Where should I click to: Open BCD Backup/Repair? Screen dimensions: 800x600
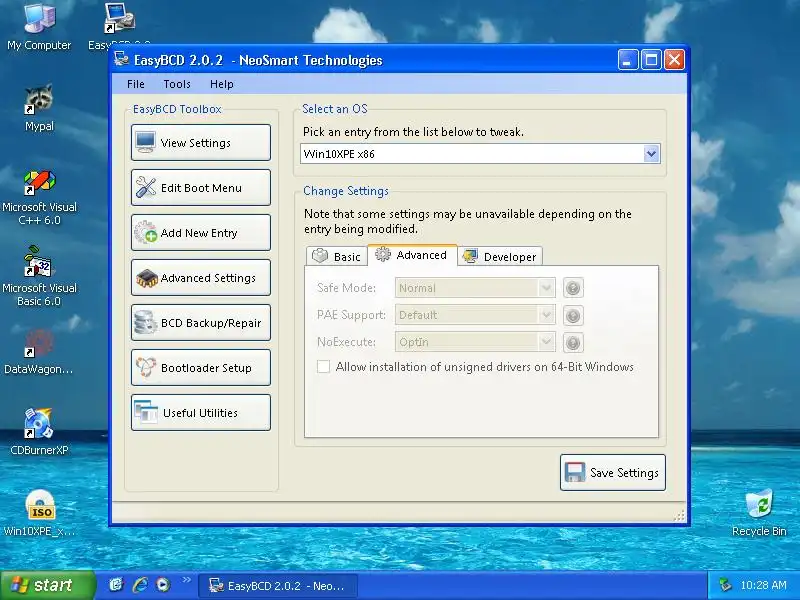point(201,322)
